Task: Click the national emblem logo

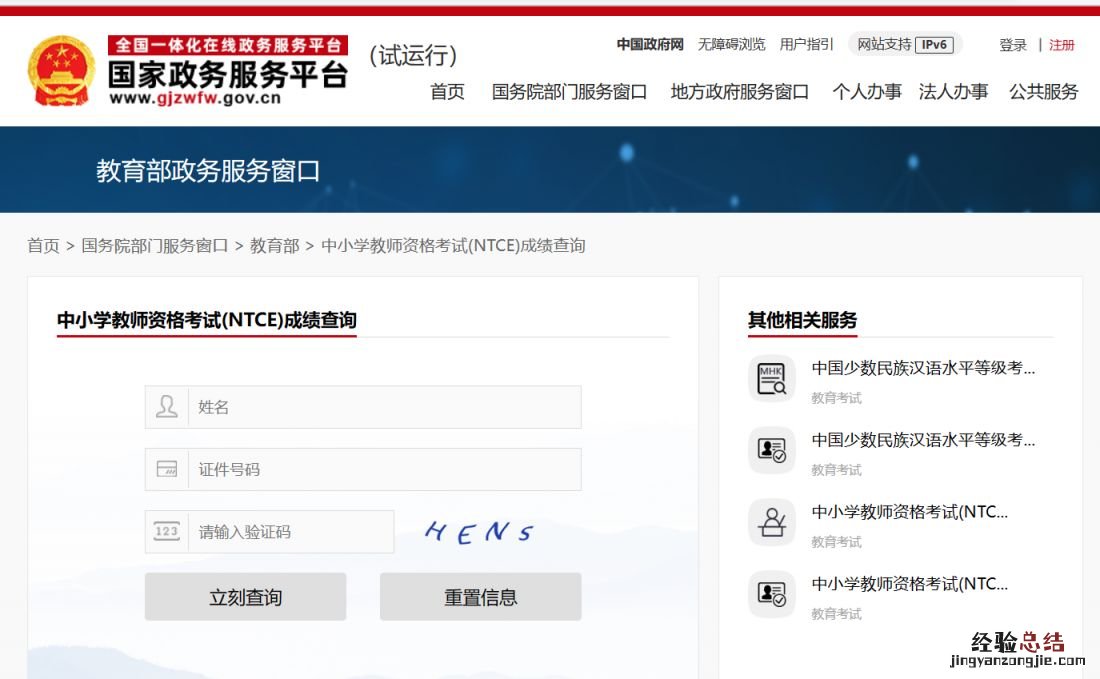Action: [61, 70]
